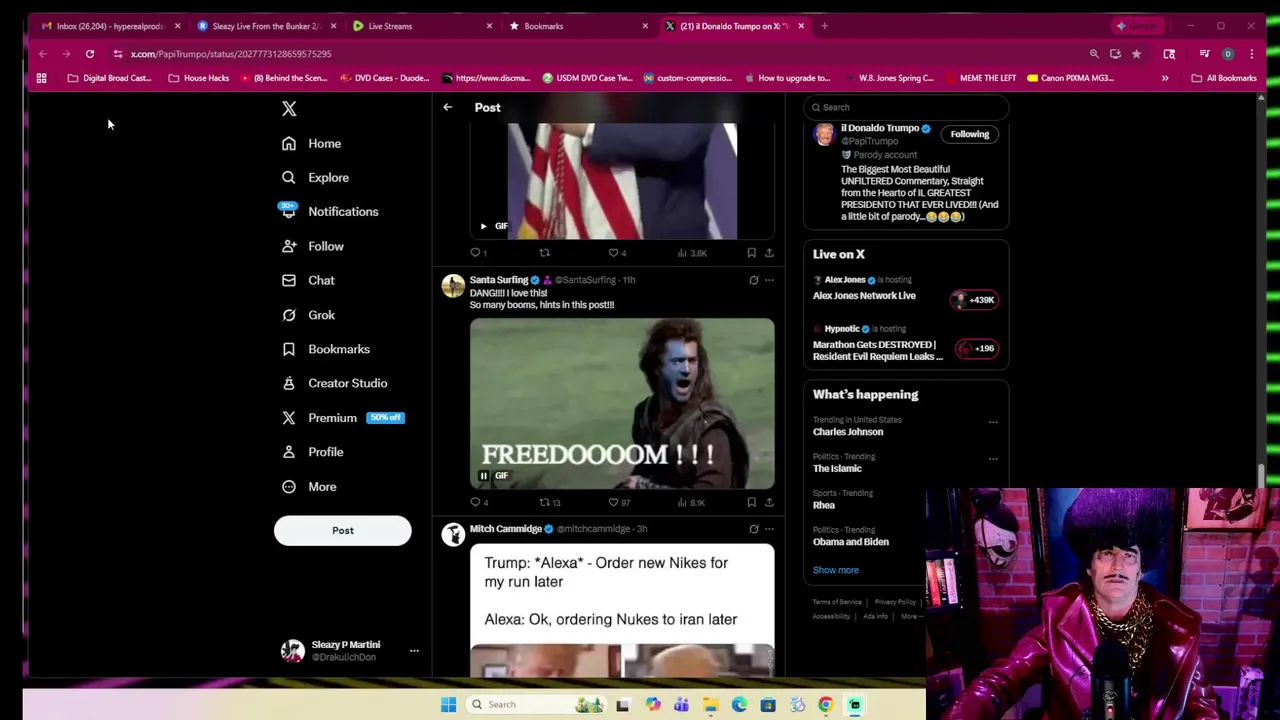Switch to the Inbox Gmail tab

click(110, 26)
